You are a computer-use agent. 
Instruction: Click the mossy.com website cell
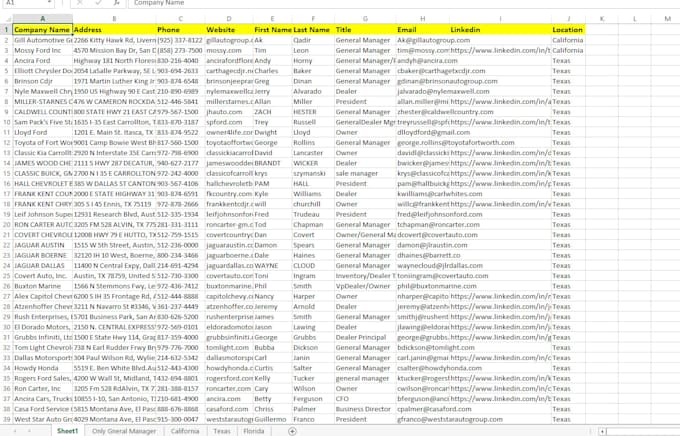click(229, 50)
